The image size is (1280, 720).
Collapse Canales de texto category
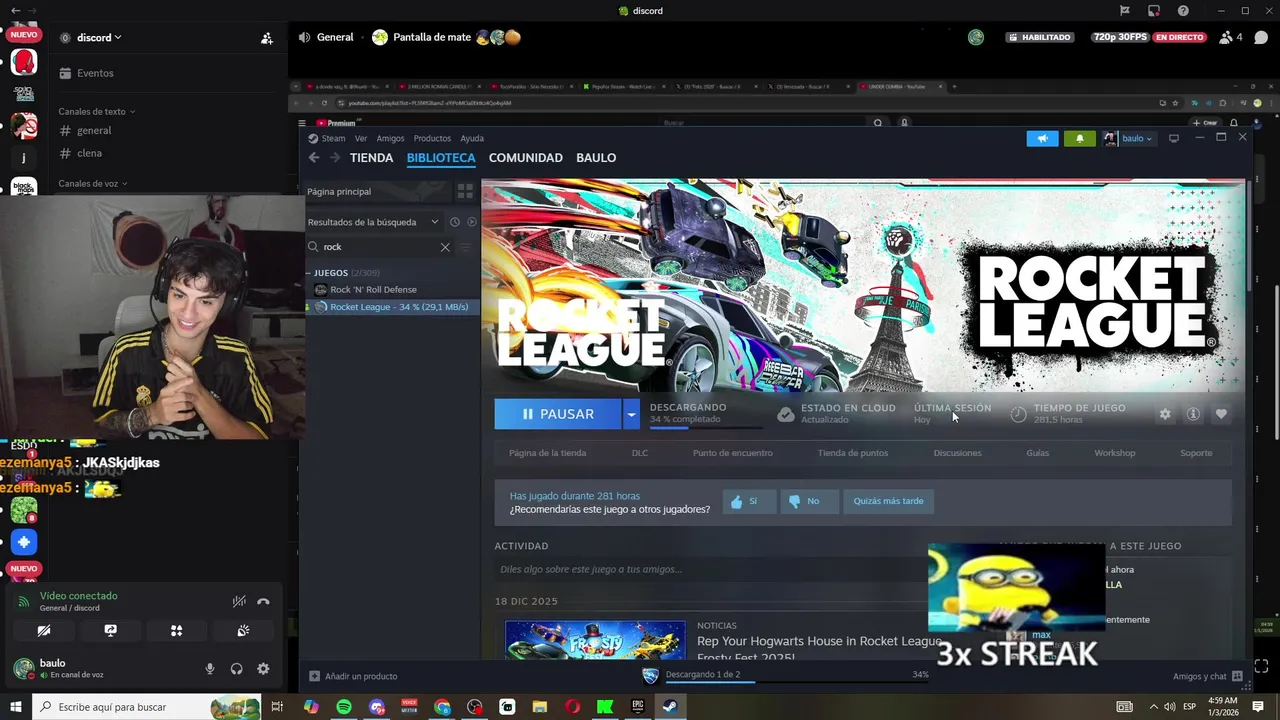tap(96, 112)
